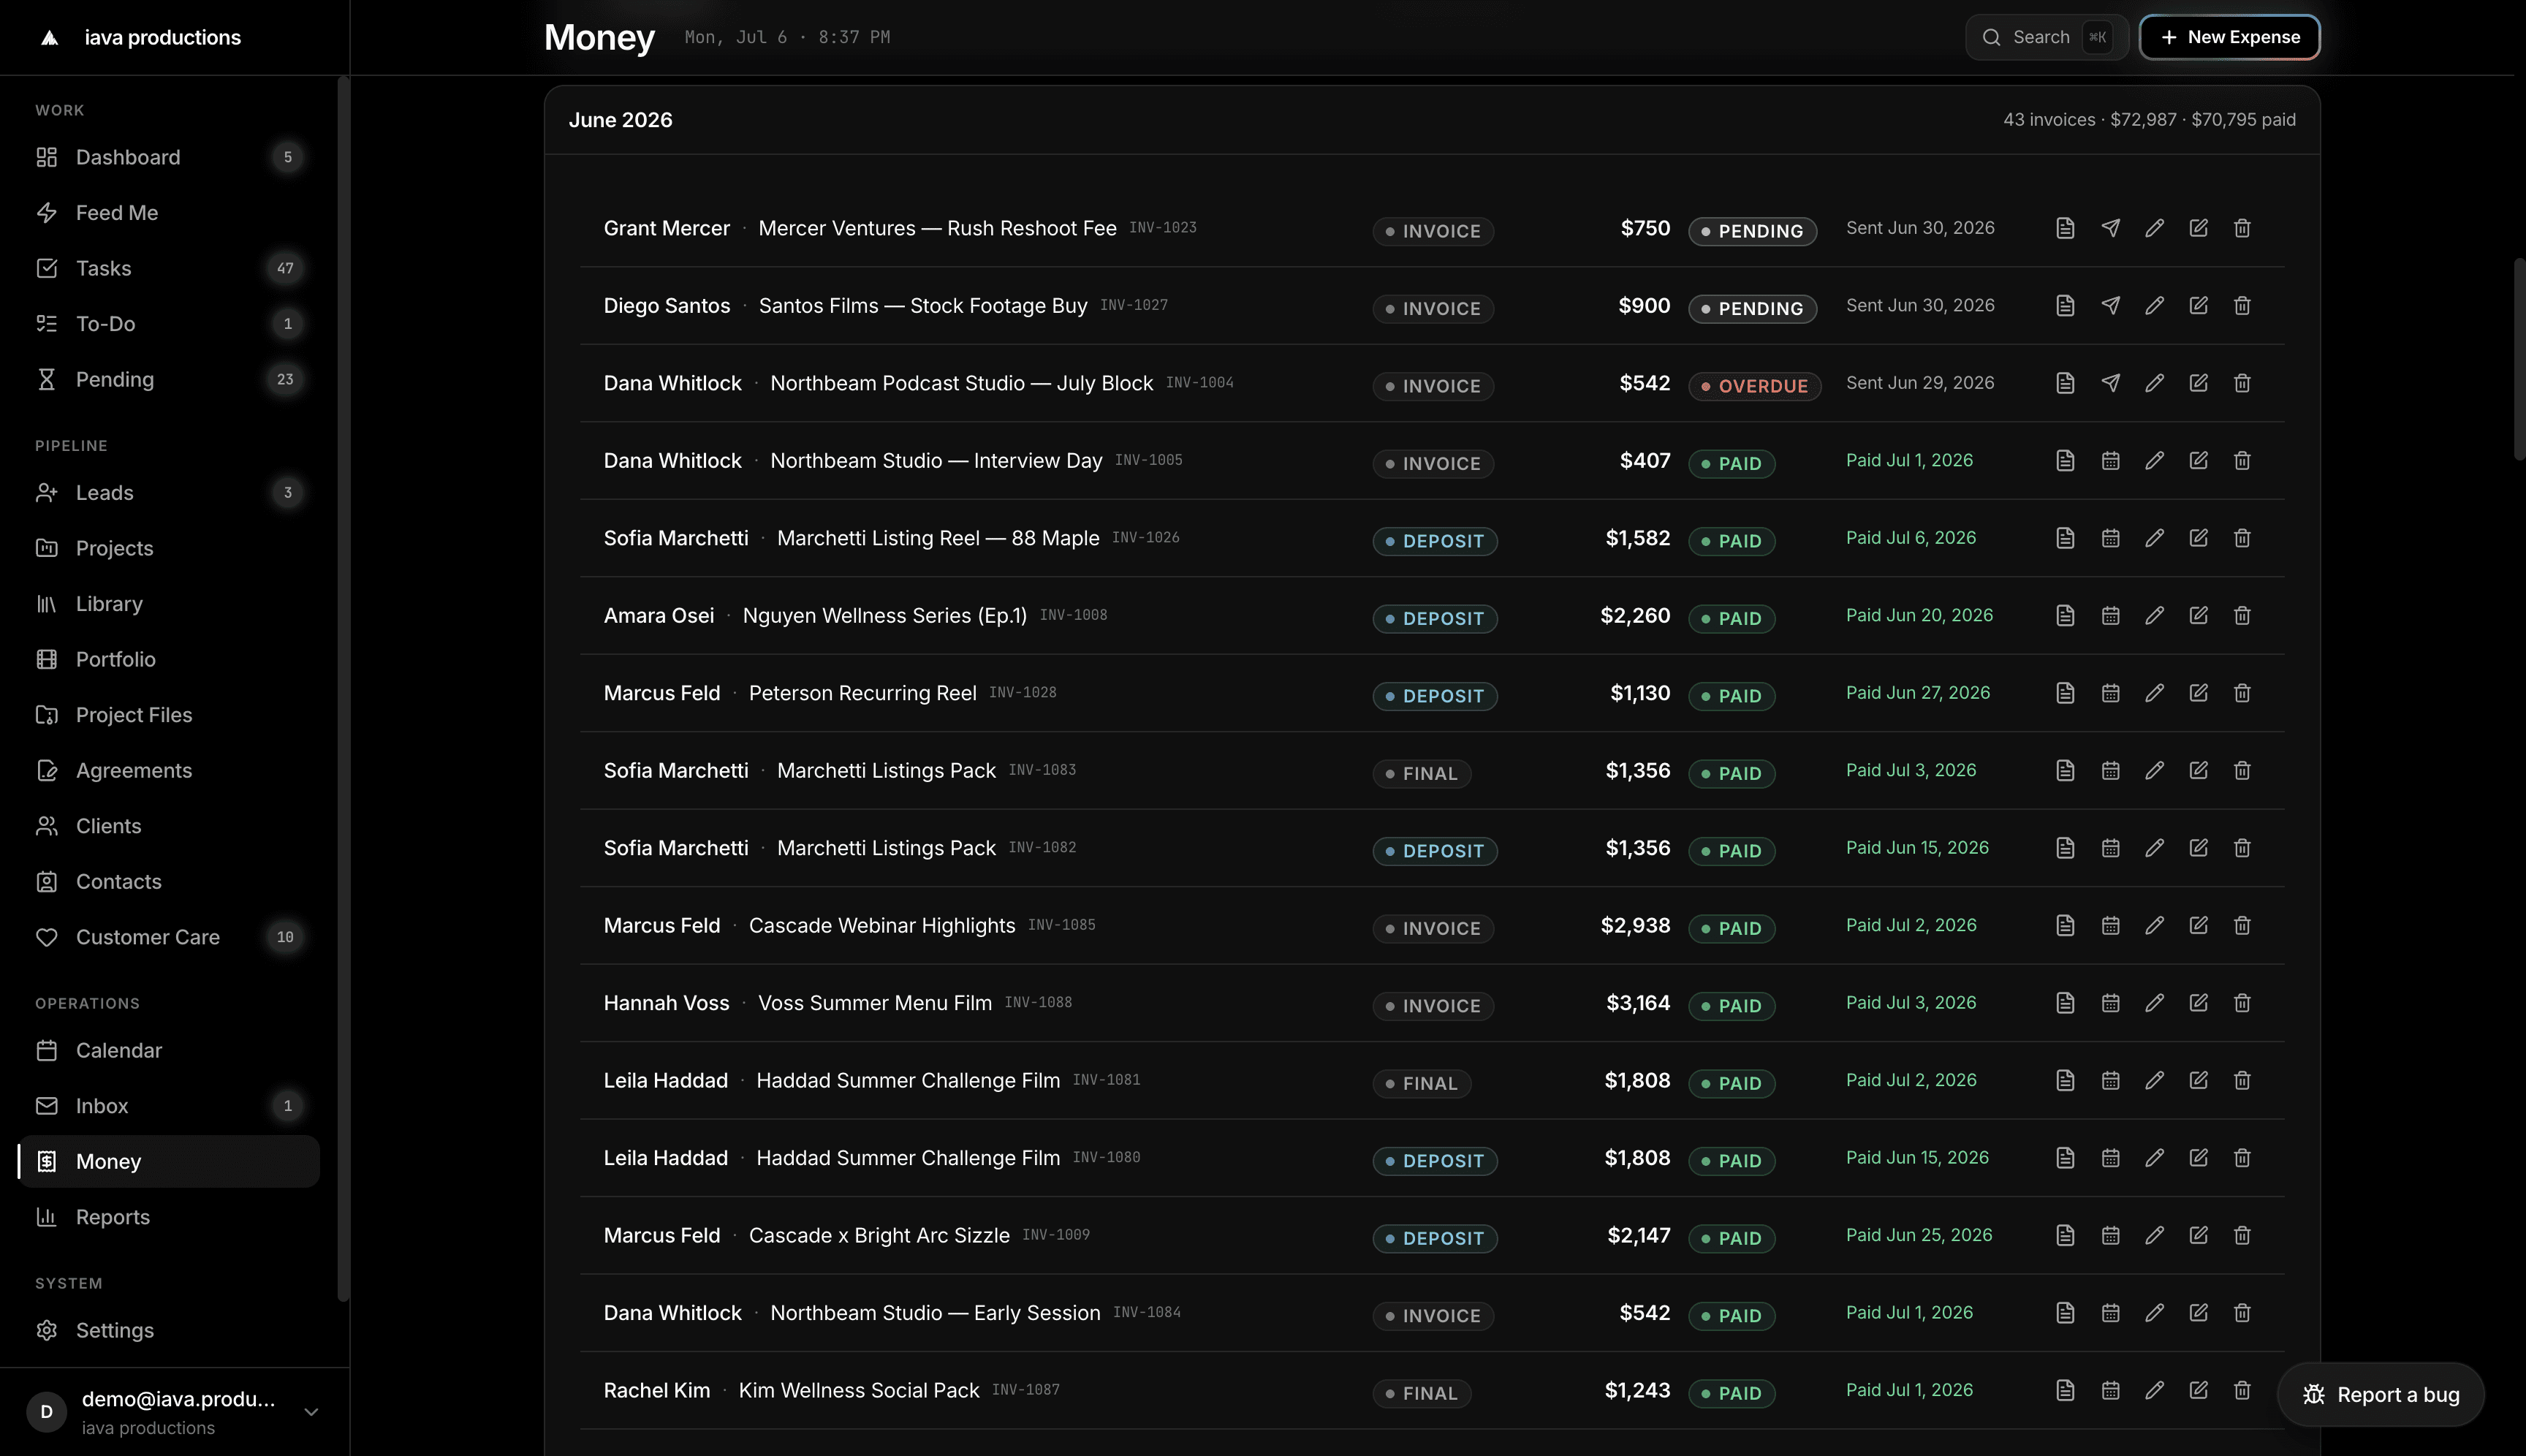Click the PENDING status badge for Grant Mercer
This screenshot has width=2526, height=1456.
[1752, 231]
